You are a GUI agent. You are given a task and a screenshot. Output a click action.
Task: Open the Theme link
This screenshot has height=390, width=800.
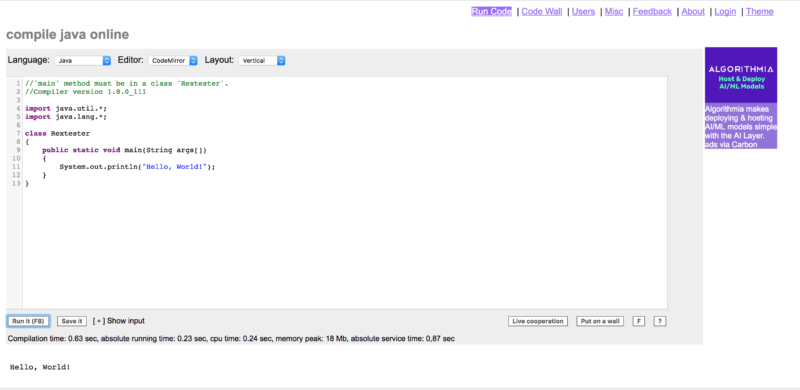point(760,12)
